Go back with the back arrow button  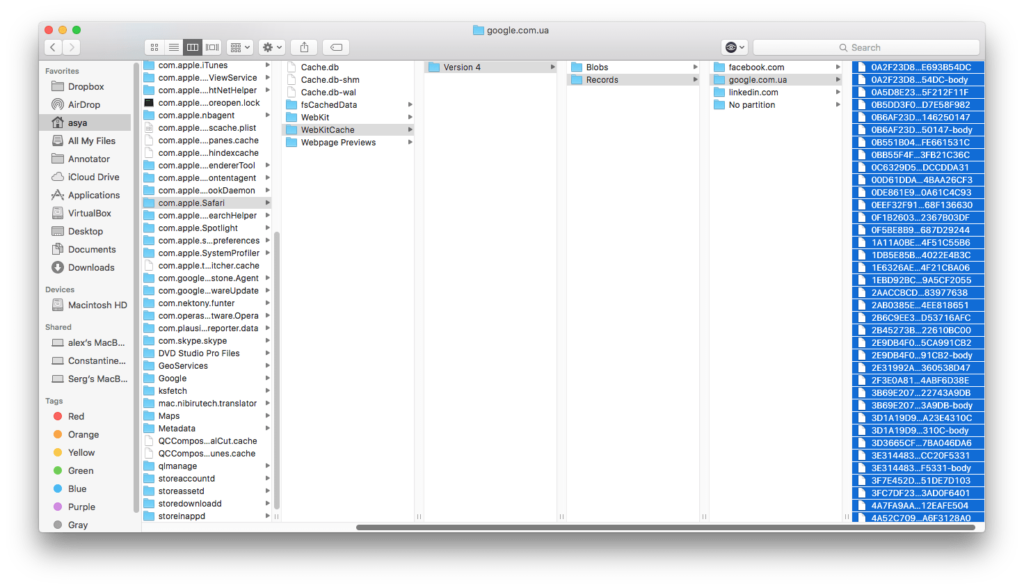click(54, 47)
